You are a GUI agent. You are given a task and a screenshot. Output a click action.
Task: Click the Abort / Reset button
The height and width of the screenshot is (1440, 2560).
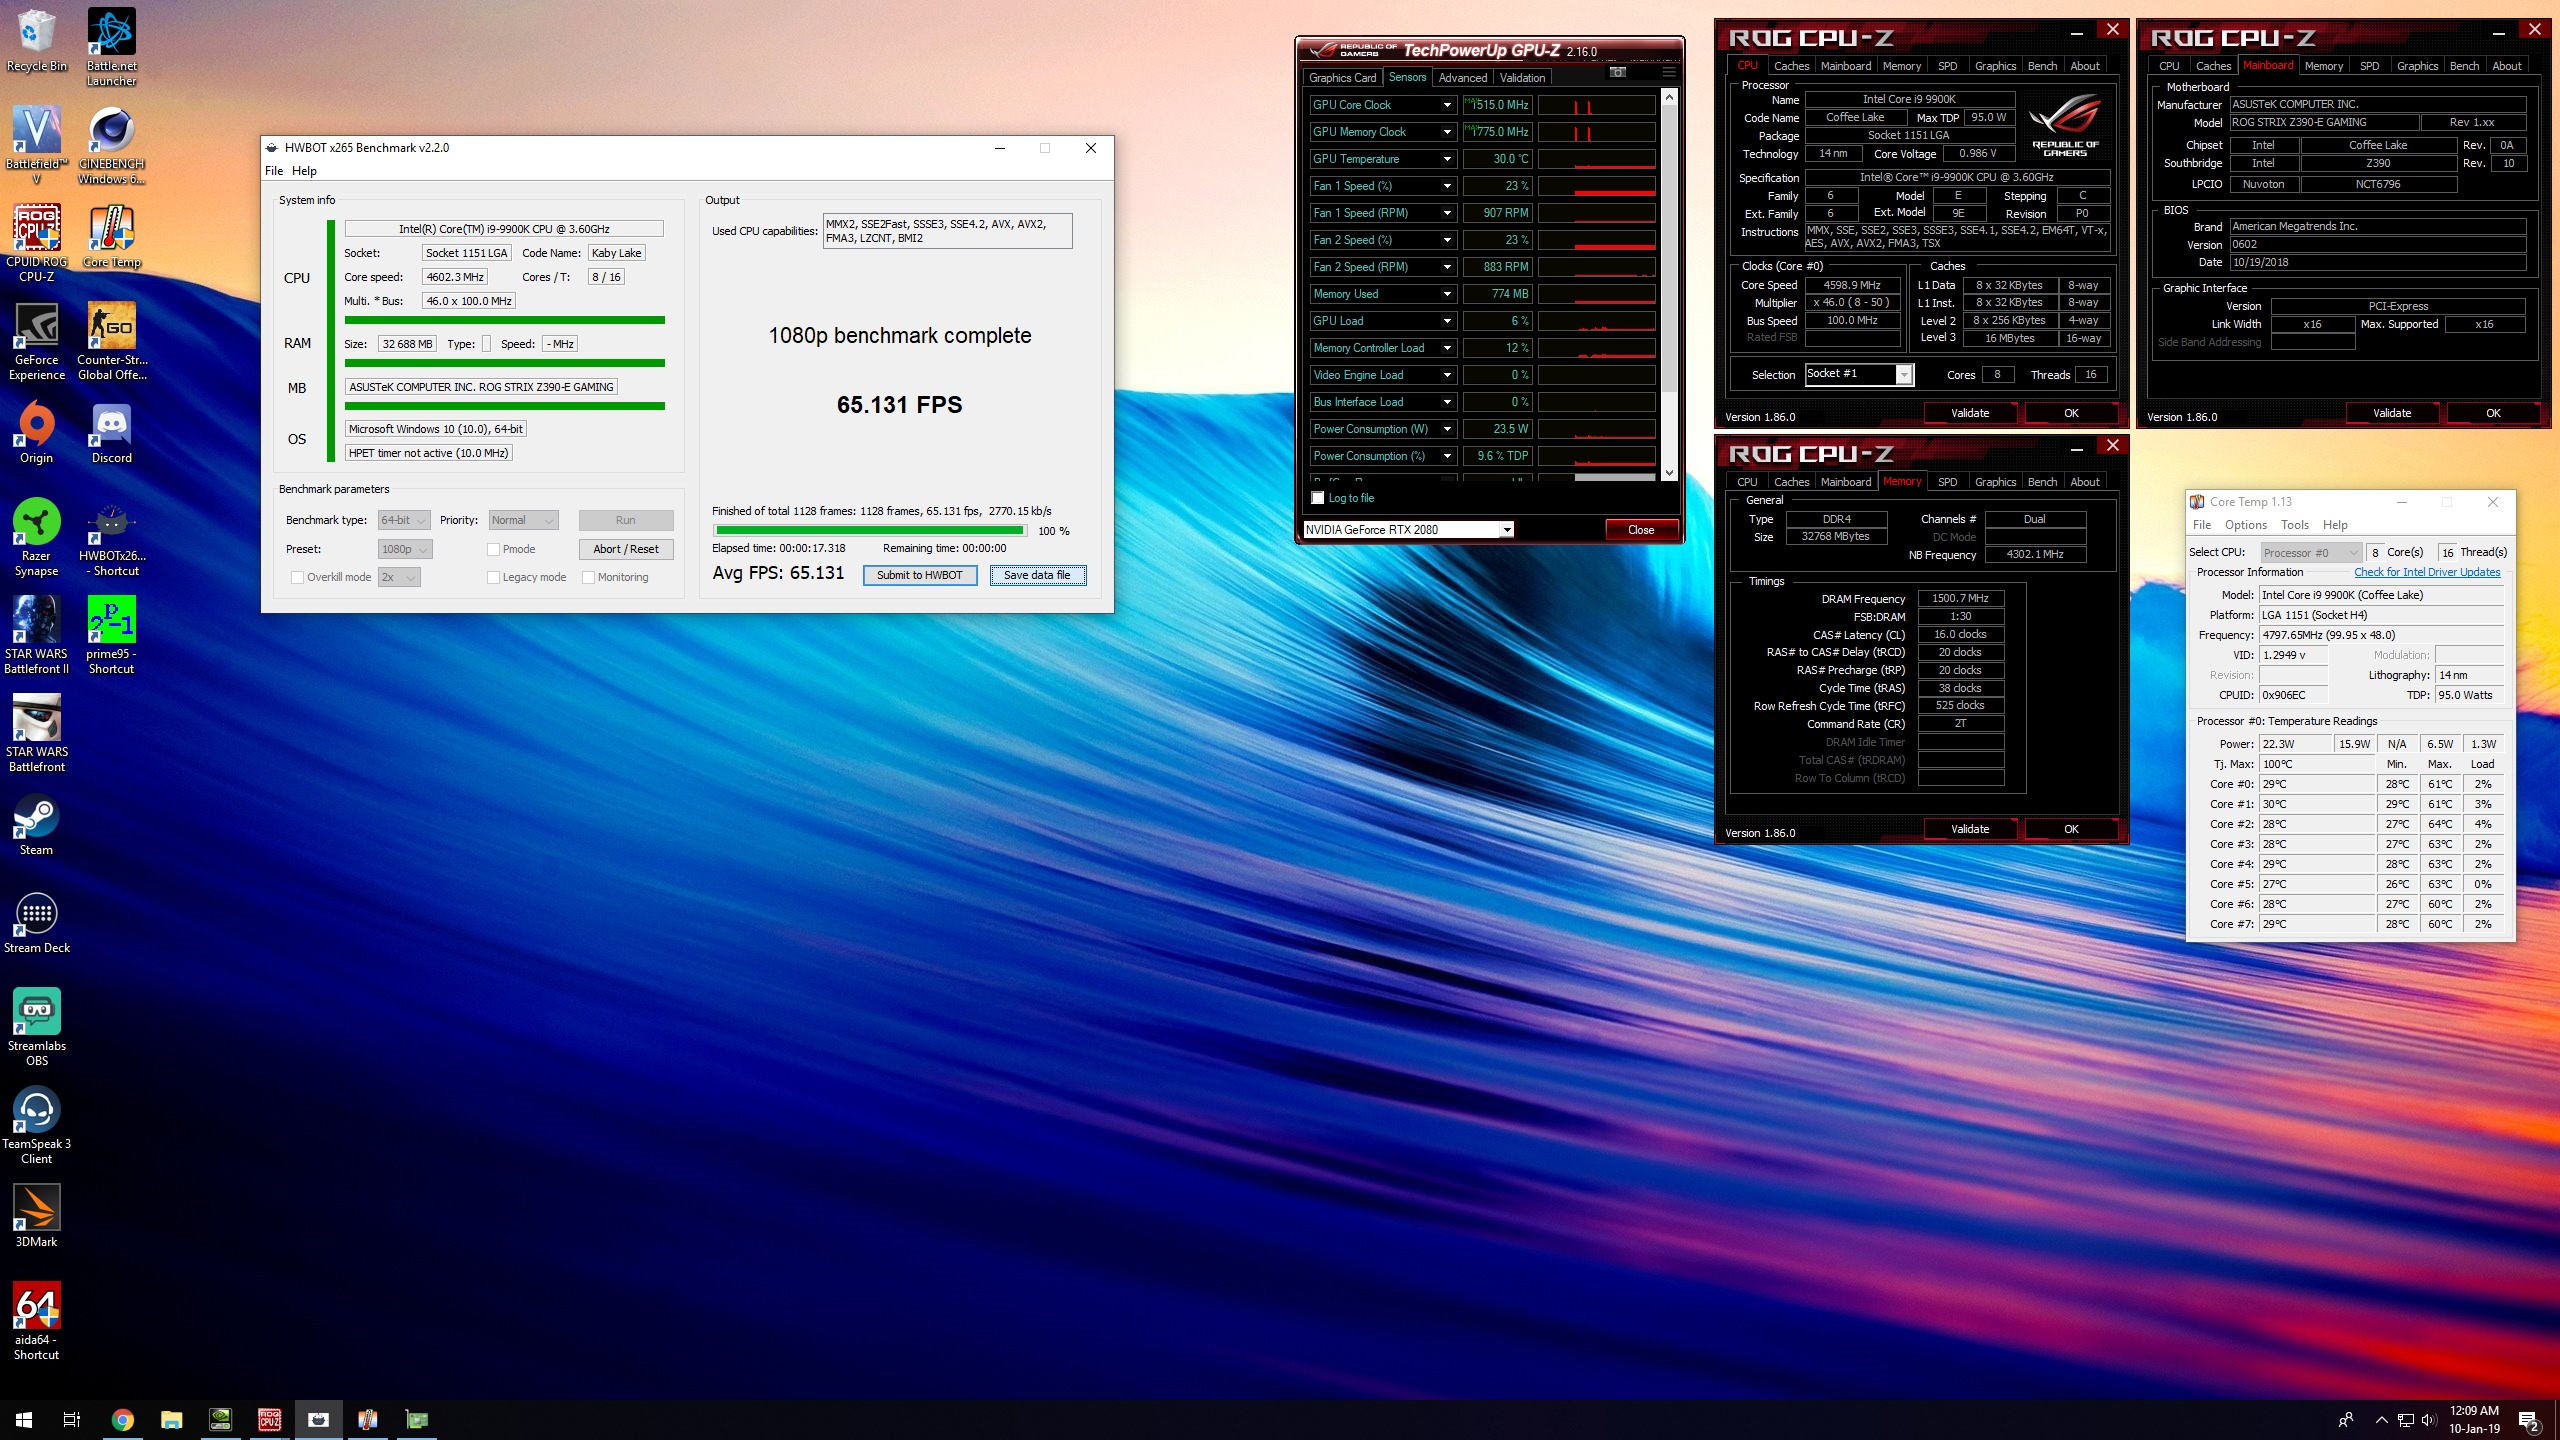(626, 549)
